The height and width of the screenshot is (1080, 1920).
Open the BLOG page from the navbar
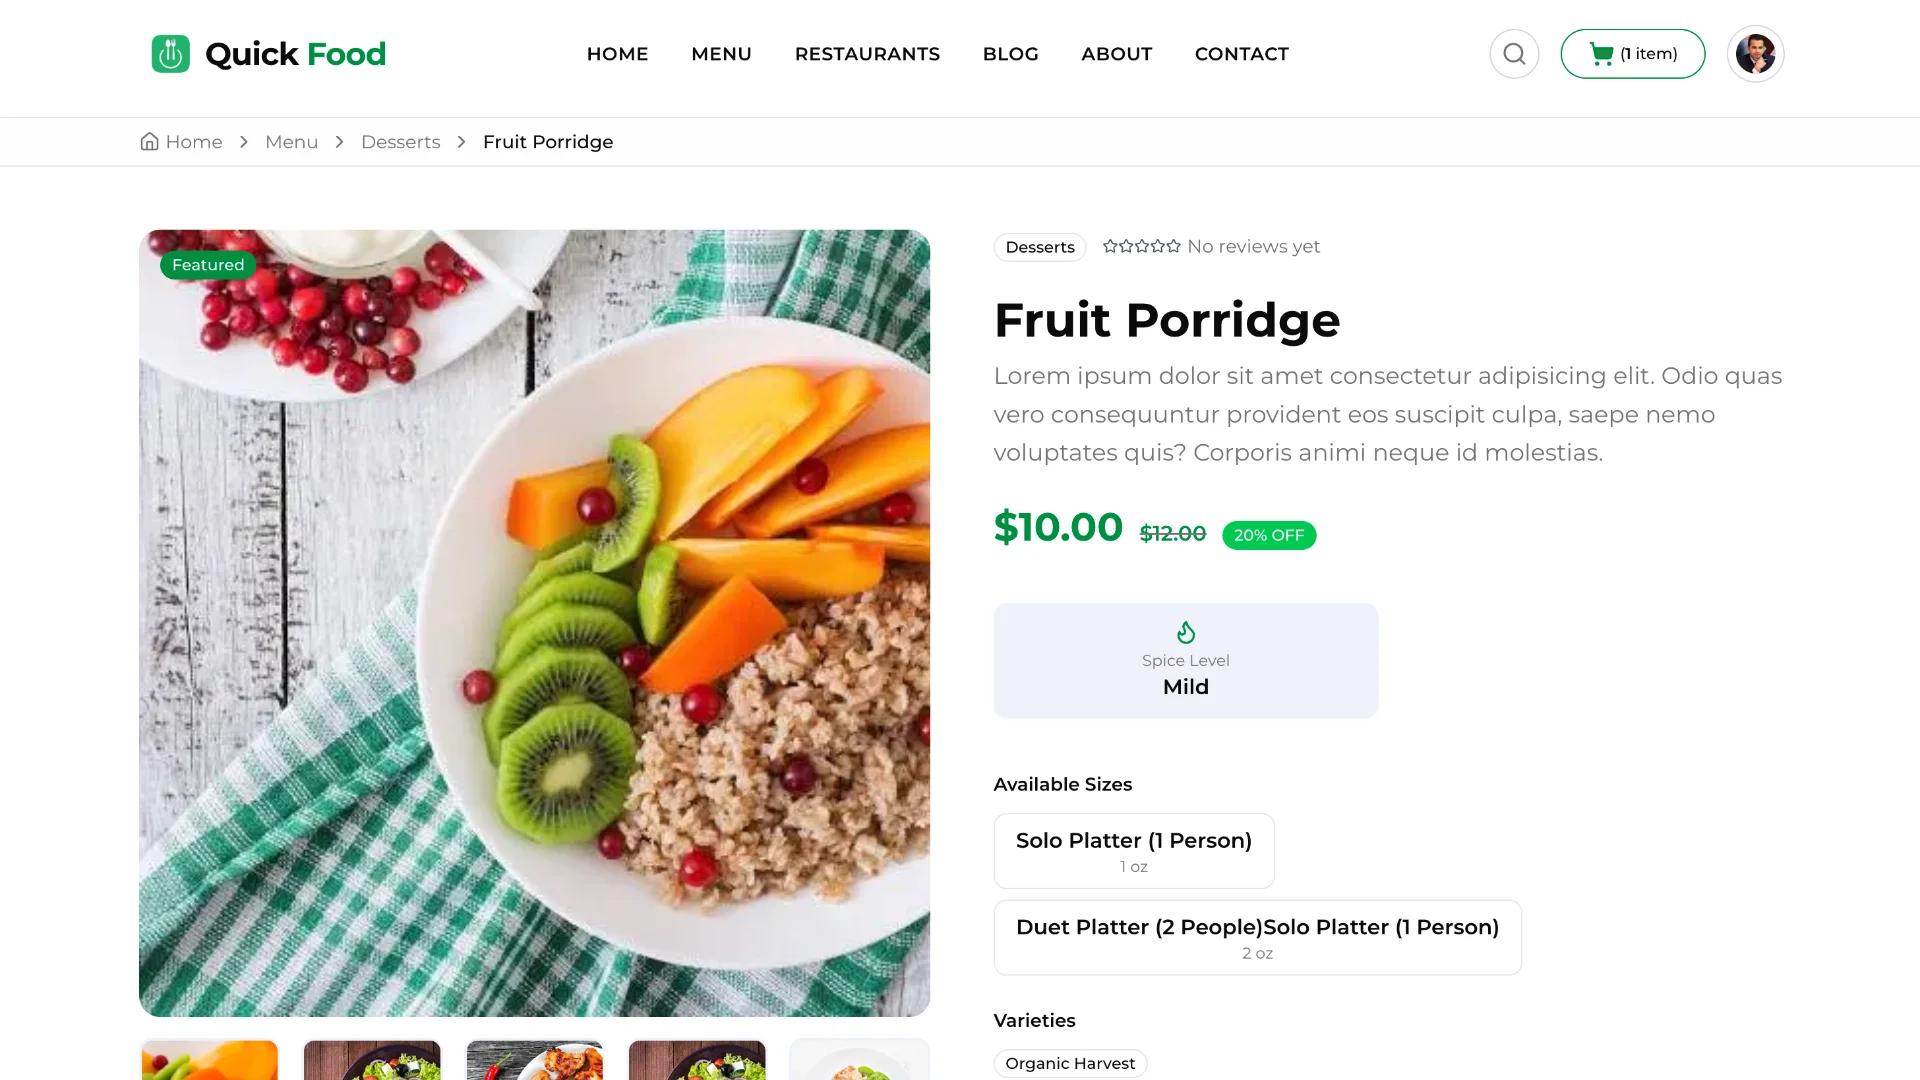(x=1010, y=54)
